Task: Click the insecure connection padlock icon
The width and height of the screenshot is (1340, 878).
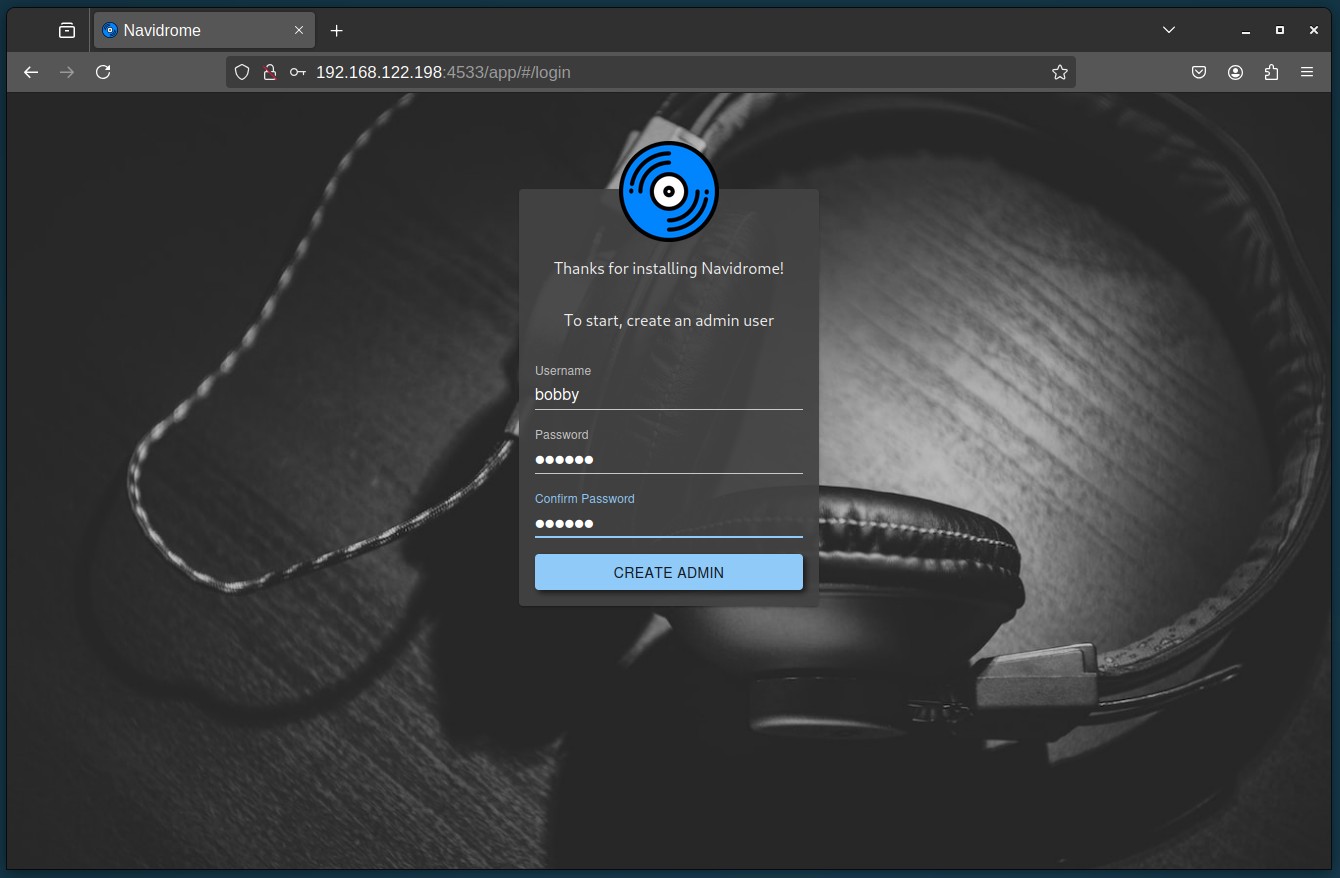Action: [269, 72]
